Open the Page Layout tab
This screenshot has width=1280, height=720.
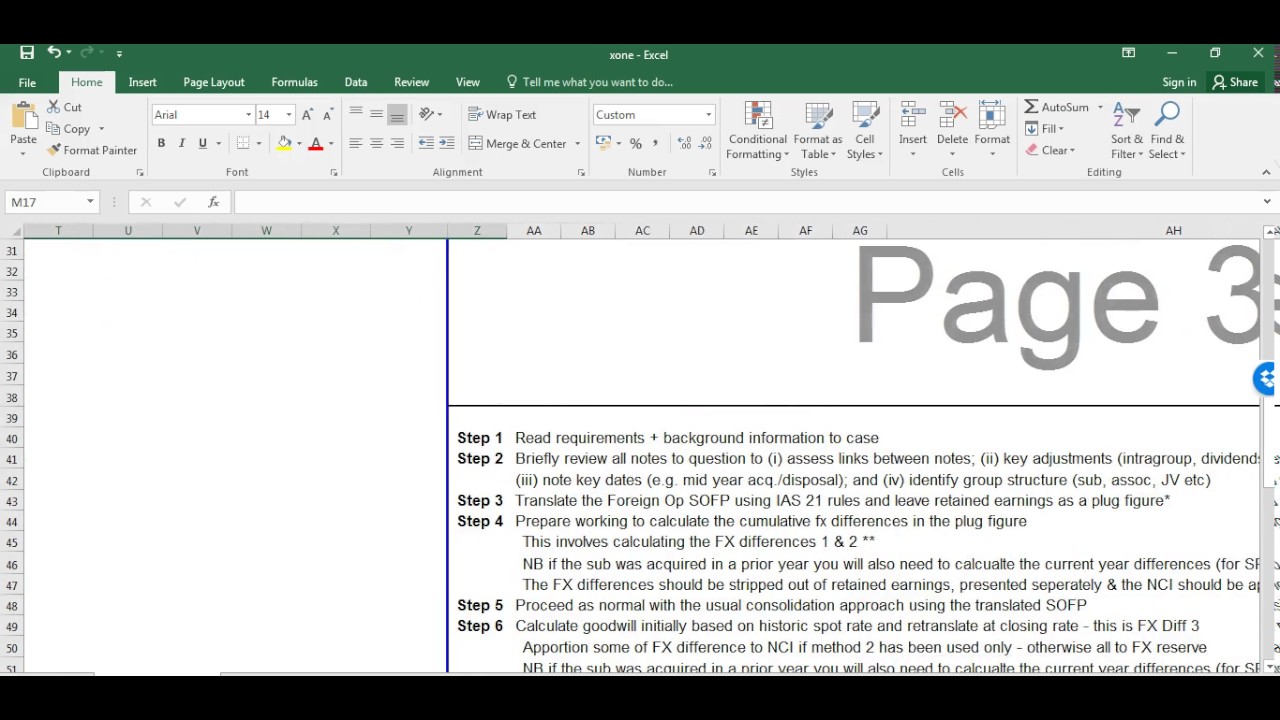coord(214,82)
